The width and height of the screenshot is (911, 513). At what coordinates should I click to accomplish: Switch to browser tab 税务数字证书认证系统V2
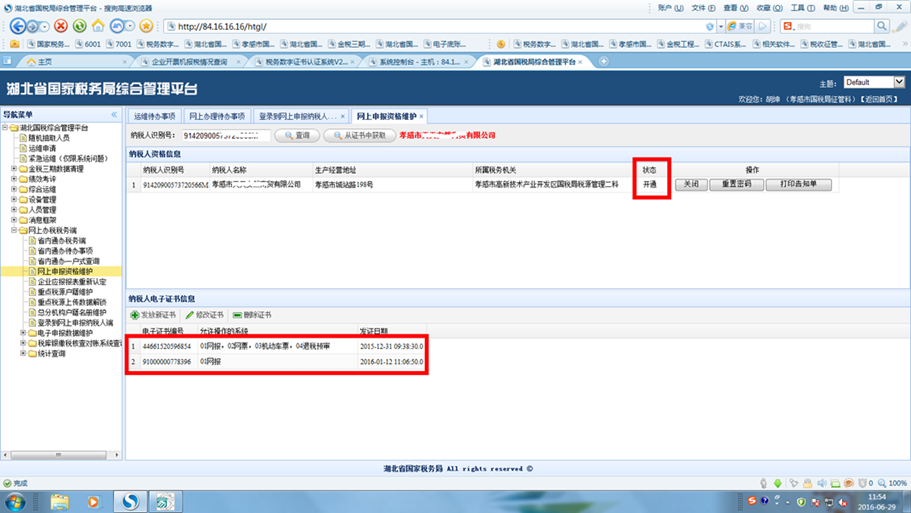(306, 62)
